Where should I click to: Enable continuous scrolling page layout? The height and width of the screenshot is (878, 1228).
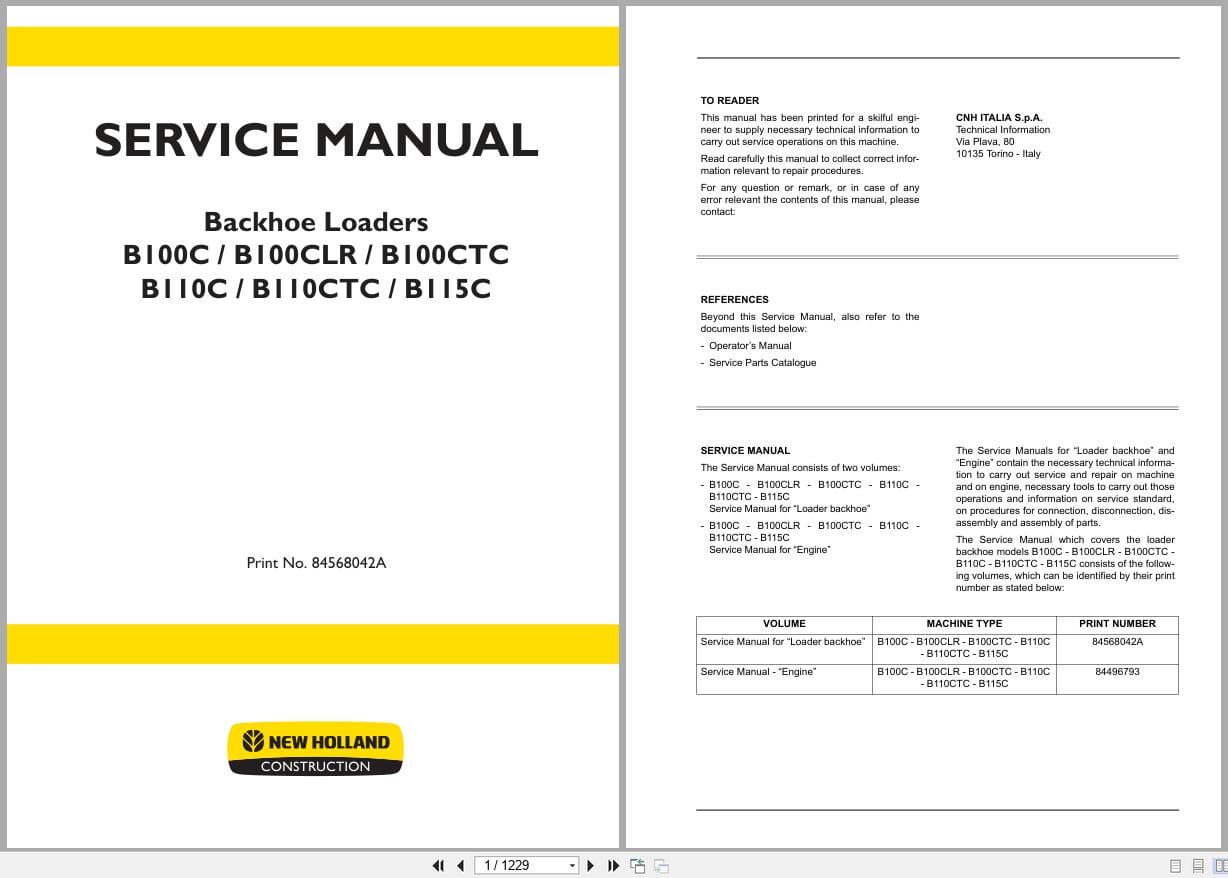[x=1197, y=866]
